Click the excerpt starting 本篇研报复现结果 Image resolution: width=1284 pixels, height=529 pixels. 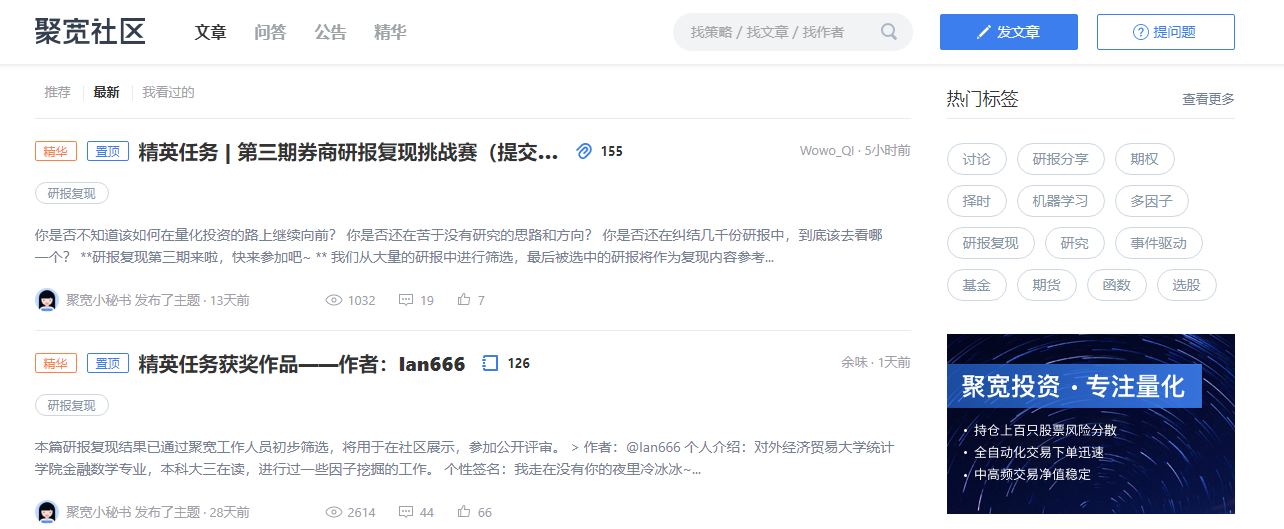465,457
